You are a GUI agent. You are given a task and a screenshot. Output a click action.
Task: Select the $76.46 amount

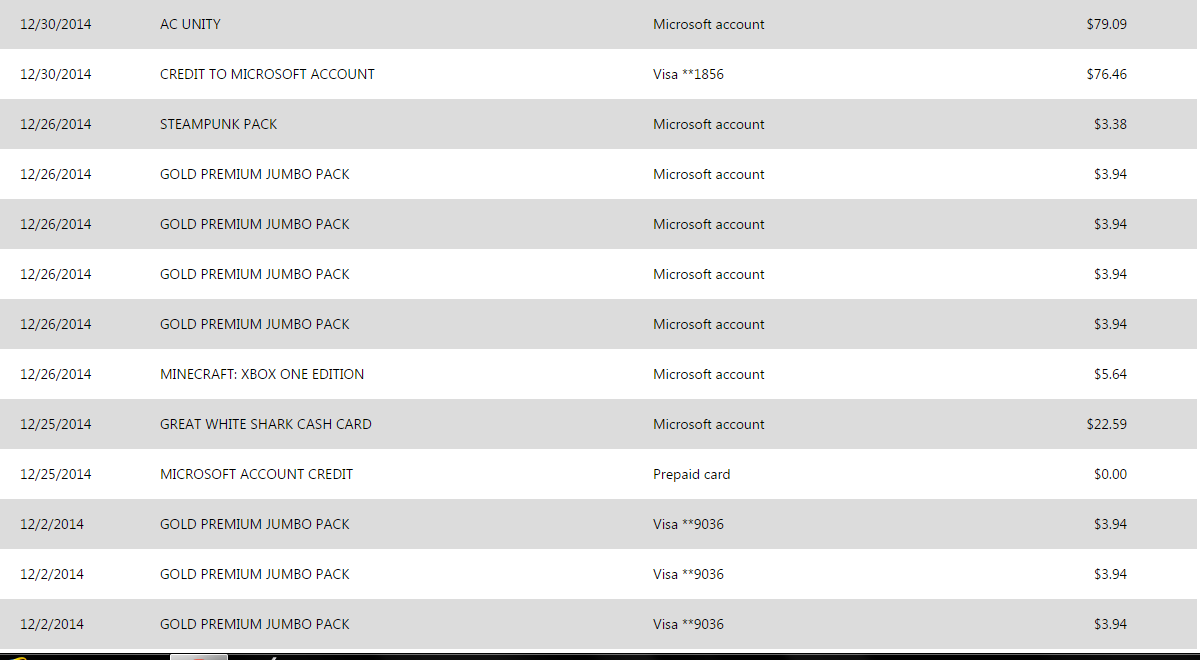[1106, 74]
